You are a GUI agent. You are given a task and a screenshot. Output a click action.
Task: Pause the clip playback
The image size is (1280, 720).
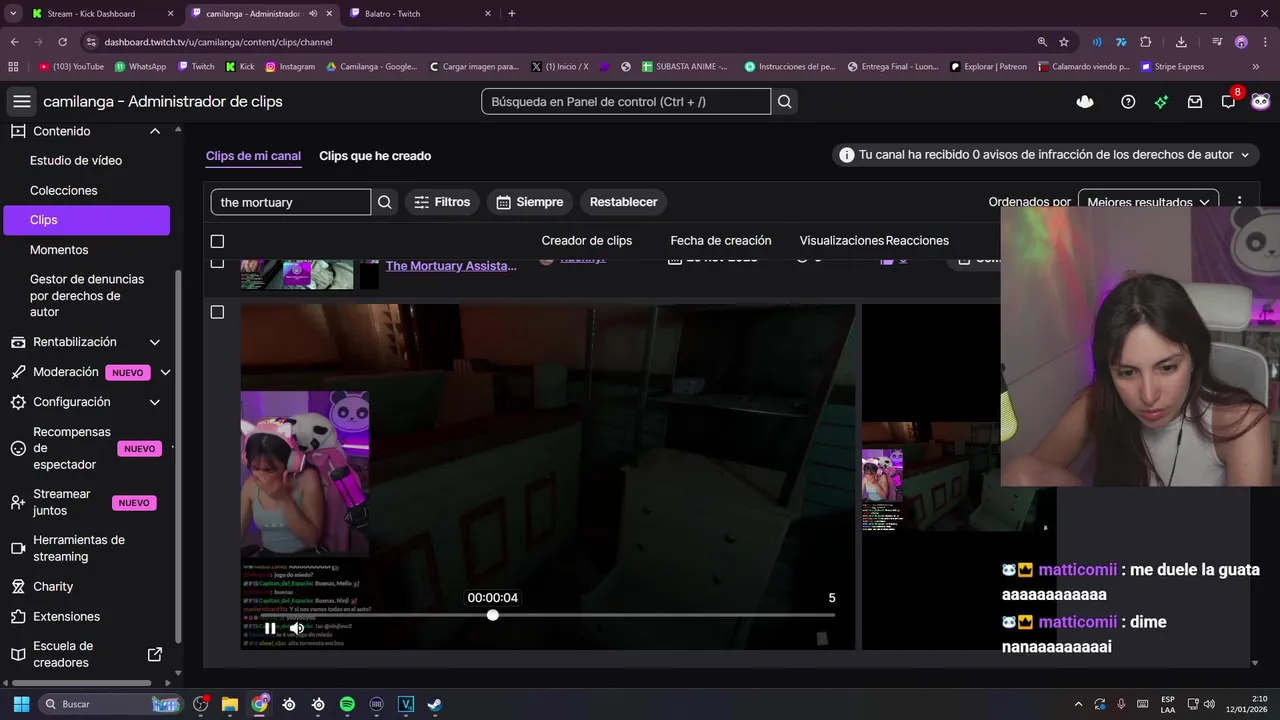click(x=270, y=628)
